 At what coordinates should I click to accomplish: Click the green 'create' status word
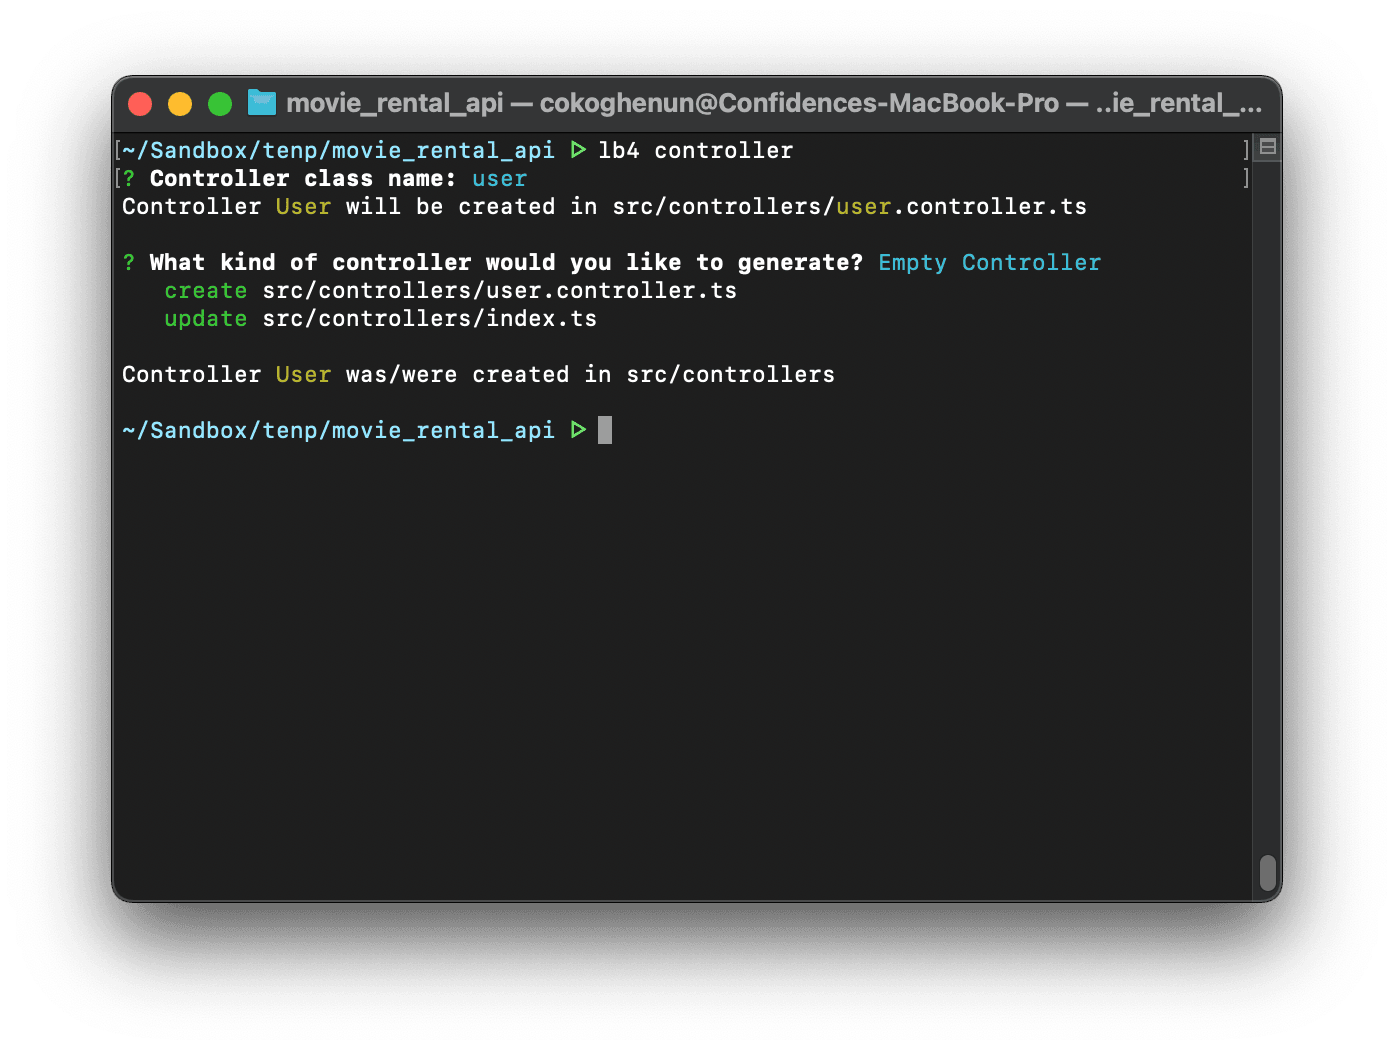tap(205, 291)
